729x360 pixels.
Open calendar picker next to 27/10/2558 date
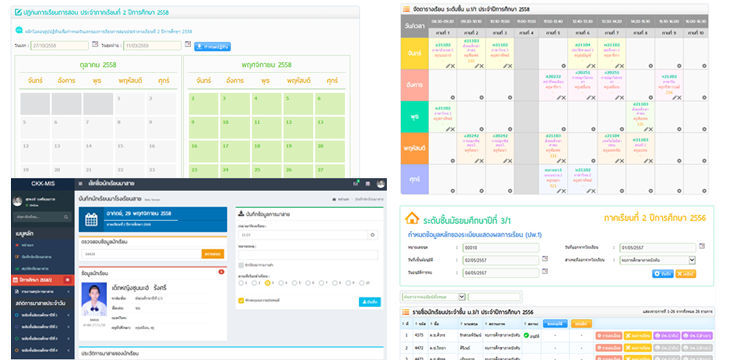click(x=95, y=44)
